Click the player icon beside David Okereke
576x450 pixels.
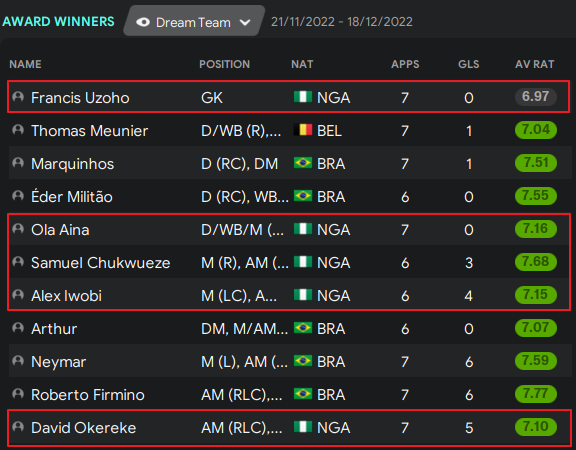[18, 427]
